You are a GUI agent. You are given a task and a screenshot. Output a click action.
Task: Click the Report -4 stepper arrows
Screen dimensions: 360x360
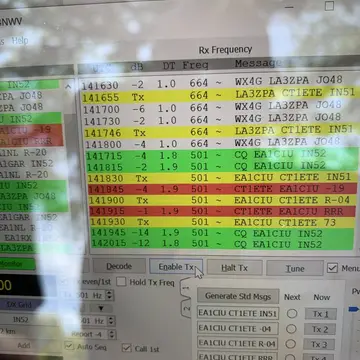(x=112, y=334)
